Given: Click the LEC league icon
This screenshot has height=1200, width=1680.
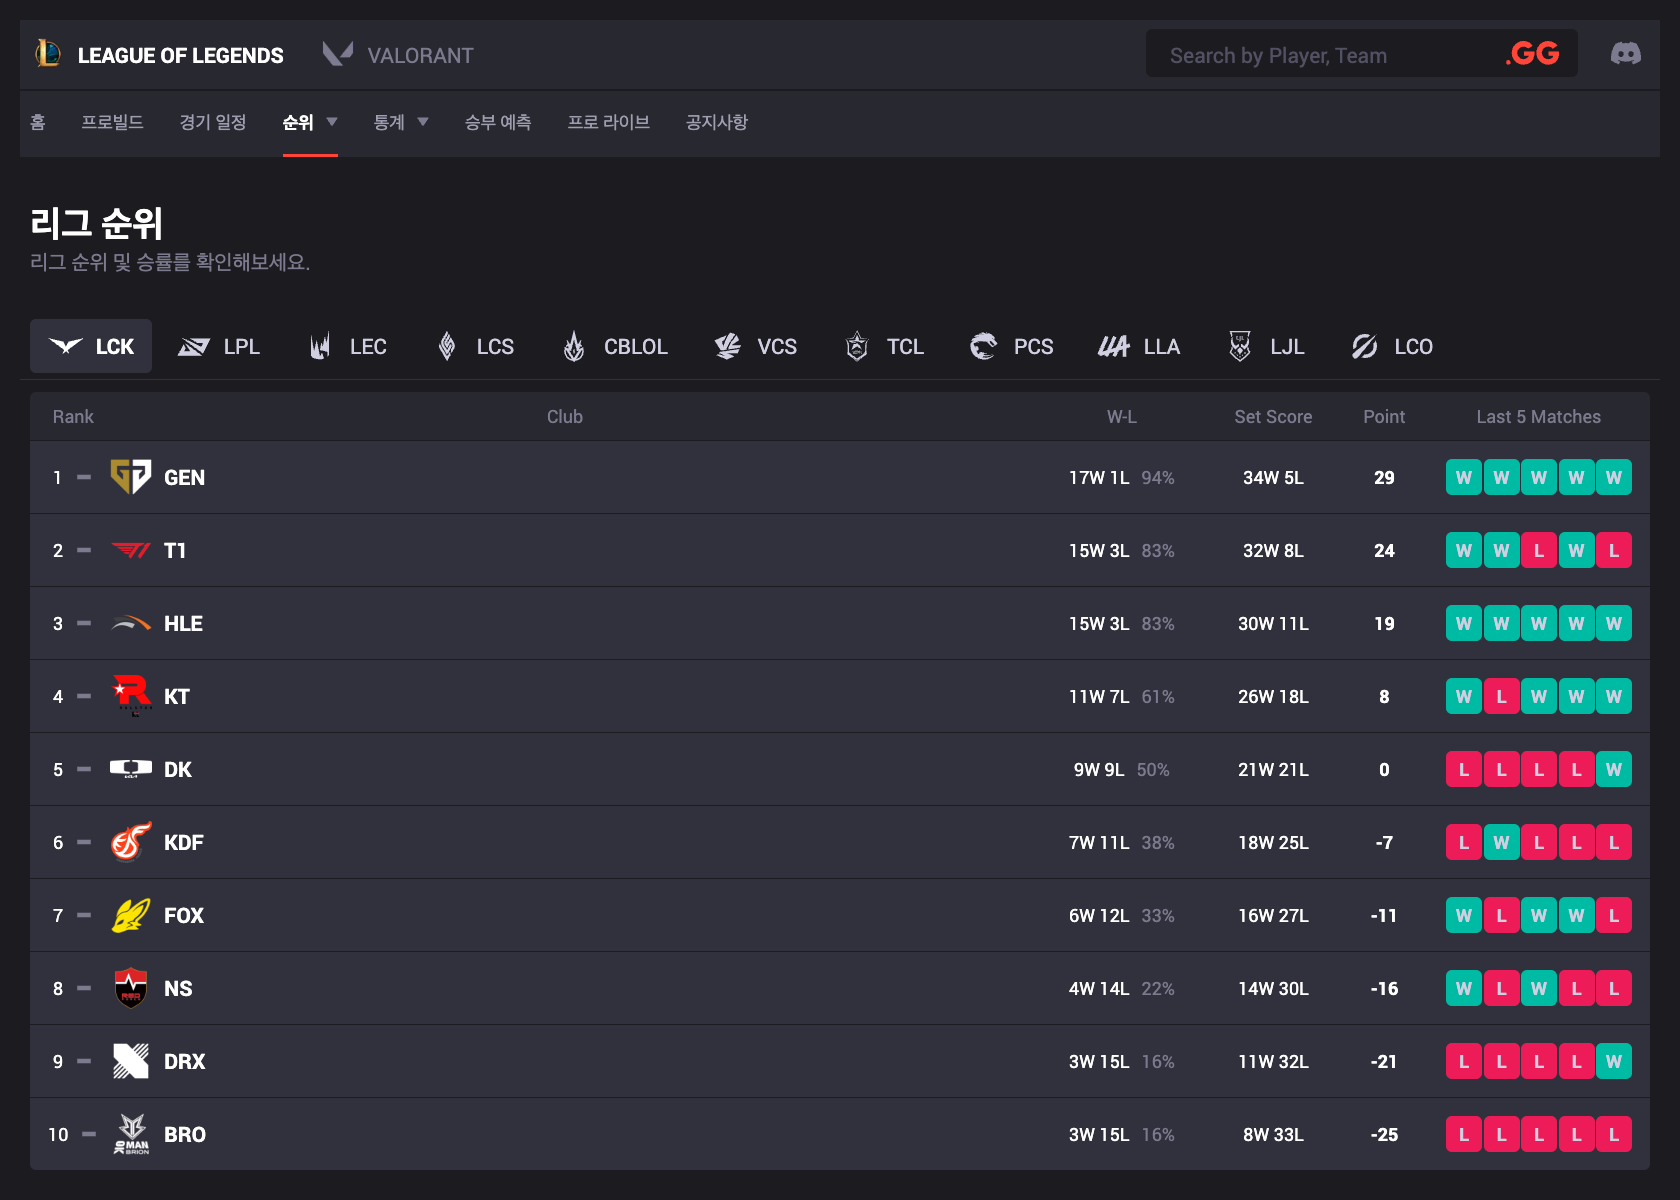Looking at the screenshot, I should 320,347.
